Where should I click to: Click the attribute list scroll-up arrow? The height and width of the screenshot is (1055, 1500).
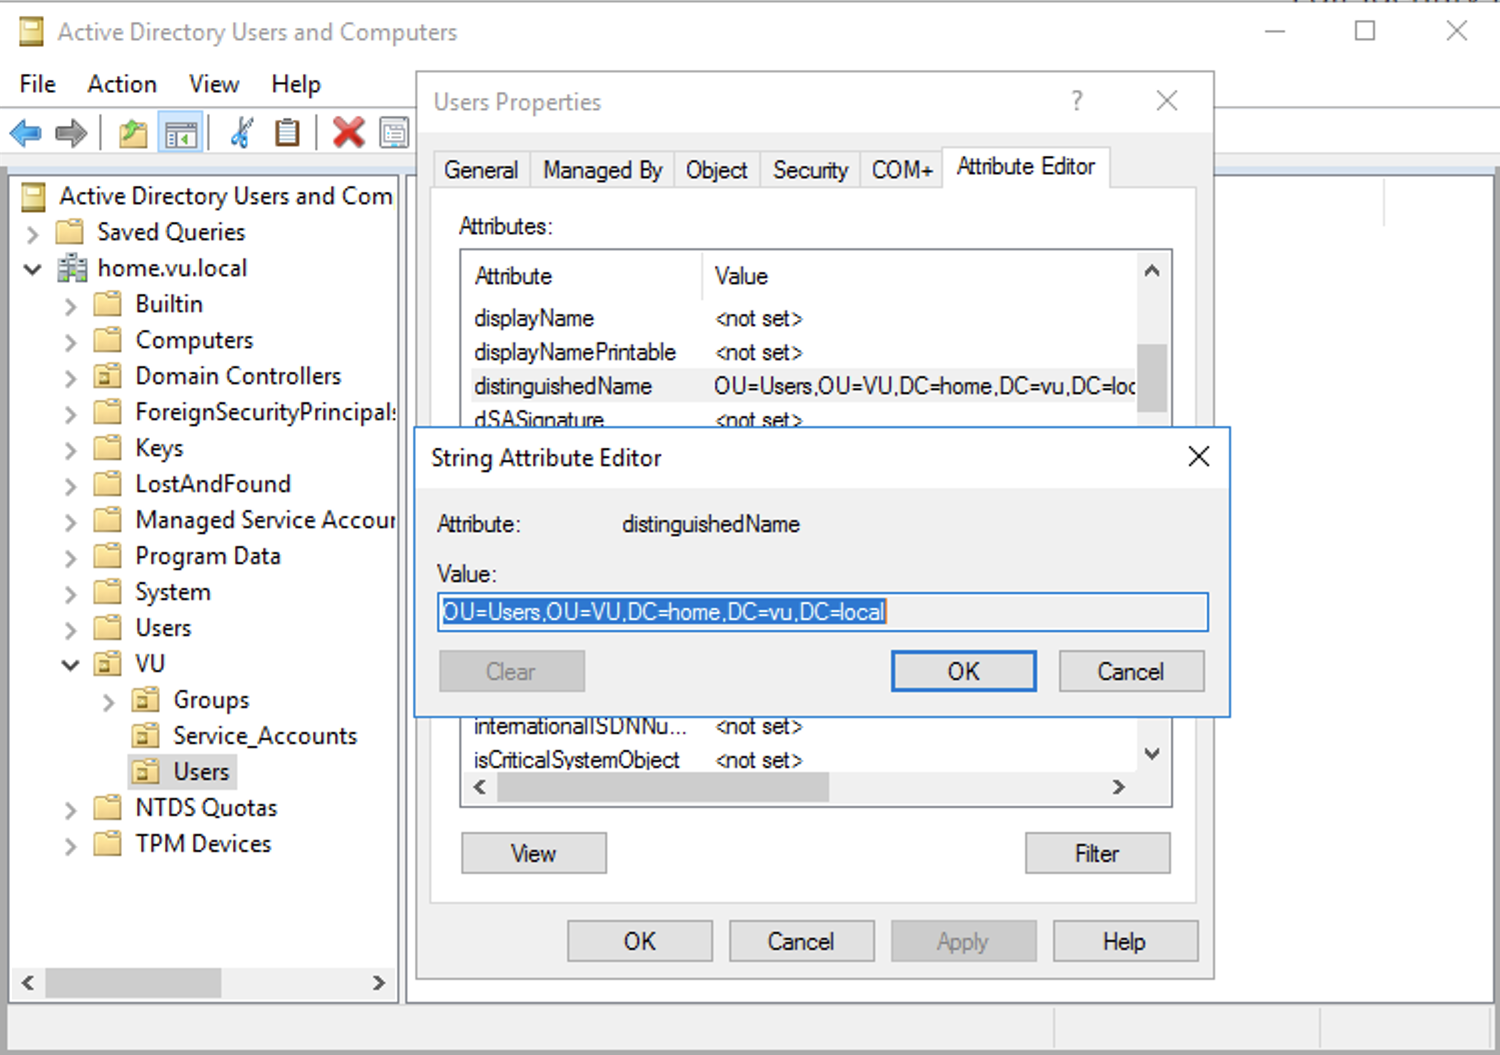[1152, 271]
